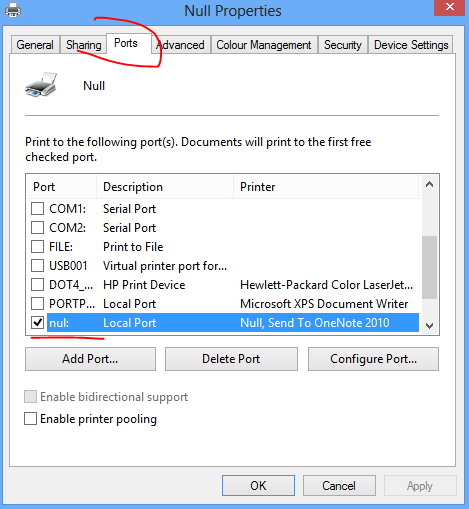Click the printer icon in title bar
The height and width of the screenshot is (509, 469).
(x=13, y=10)
